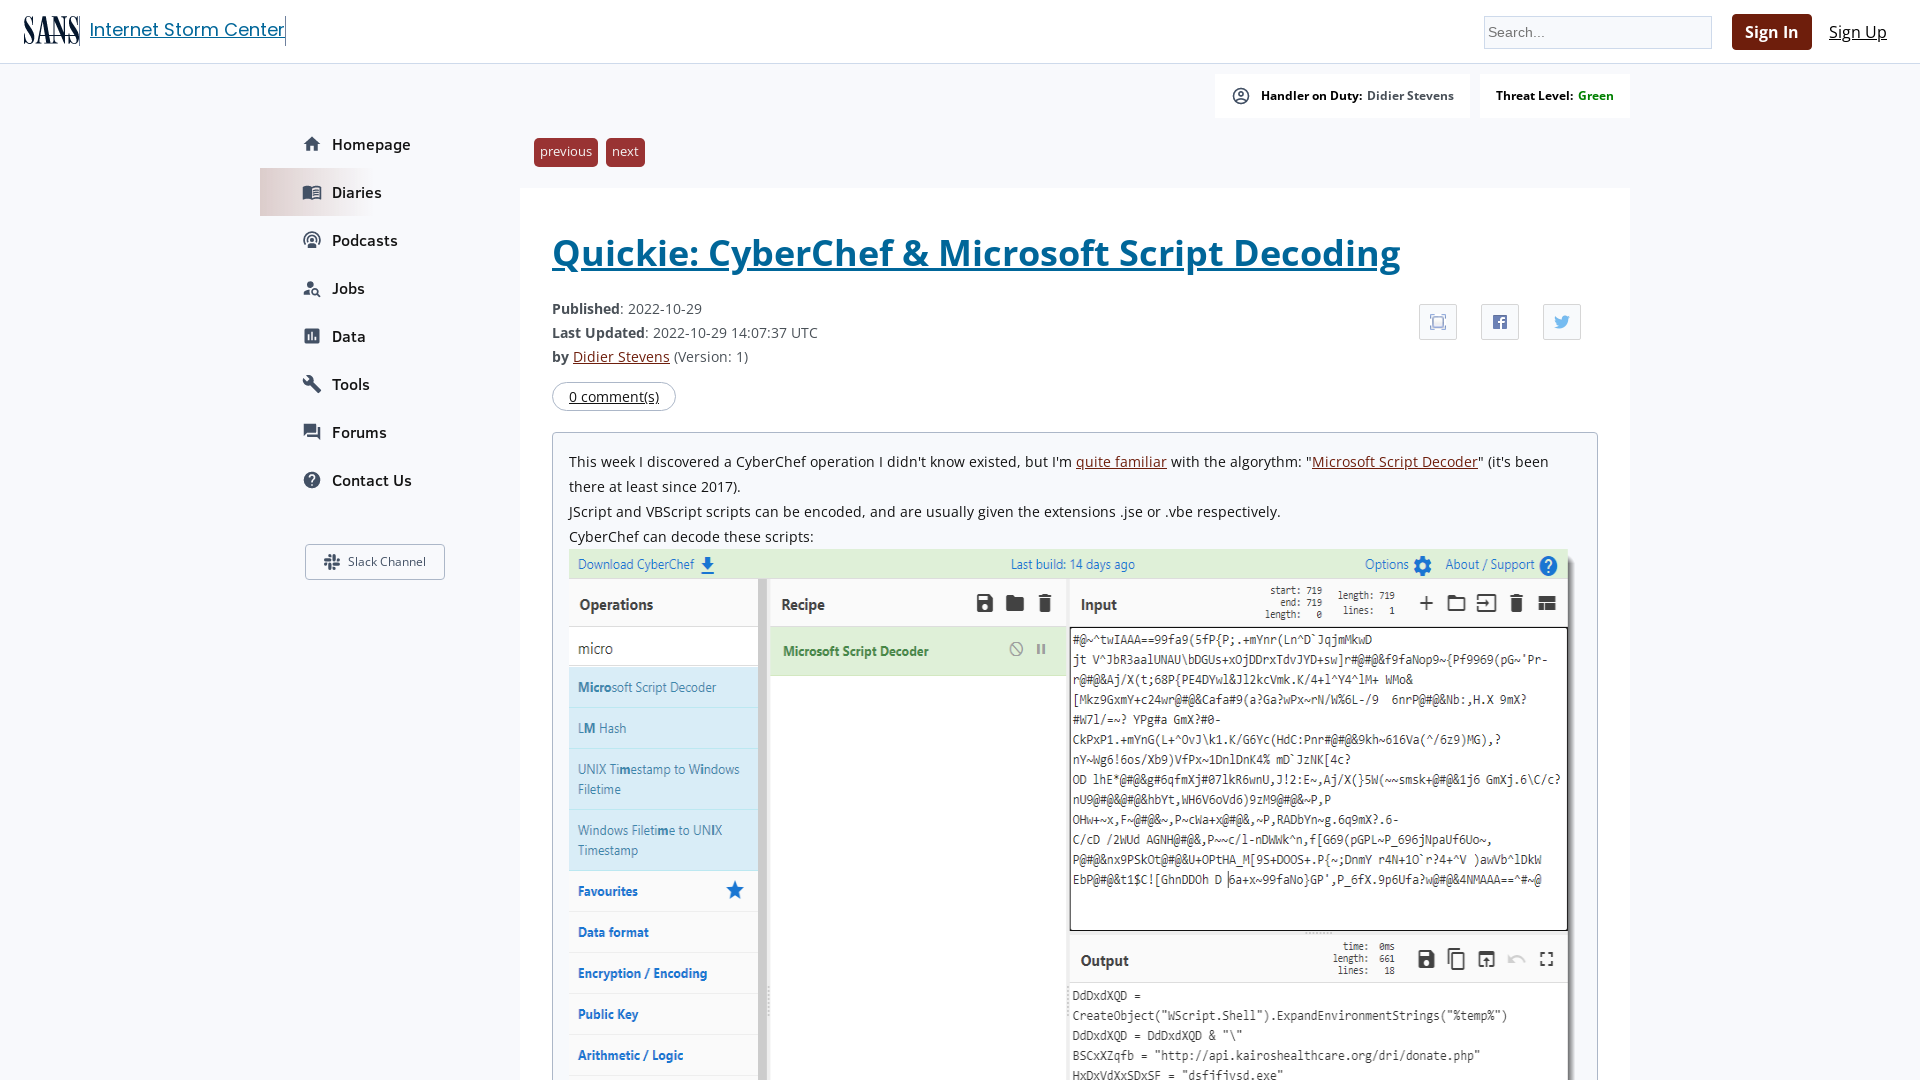Share the diary on Twitter

tap(1561, 321)
